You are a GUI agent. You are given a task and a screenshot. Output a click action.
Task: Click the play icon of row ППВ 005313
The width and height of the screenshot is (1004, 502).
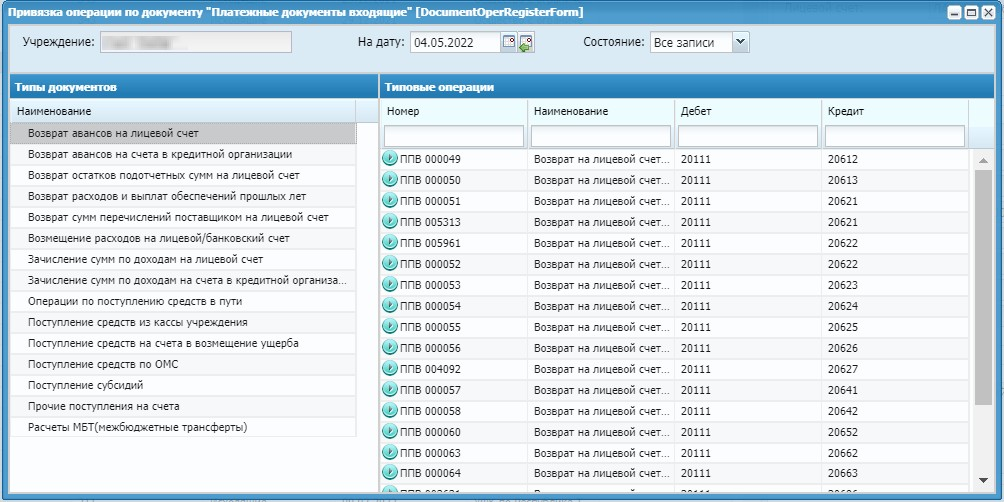pyautogui.click(x=390, y=222)
